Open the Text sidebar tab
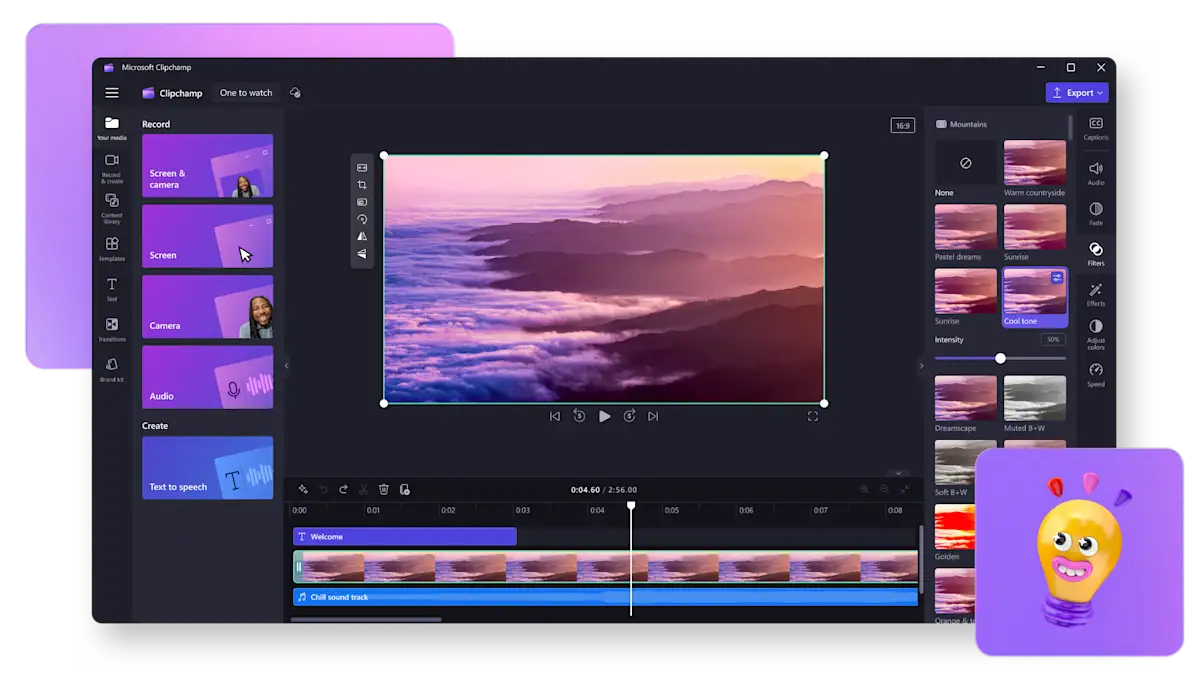This screenshot has height=680, width=1200. click(112, 289)
